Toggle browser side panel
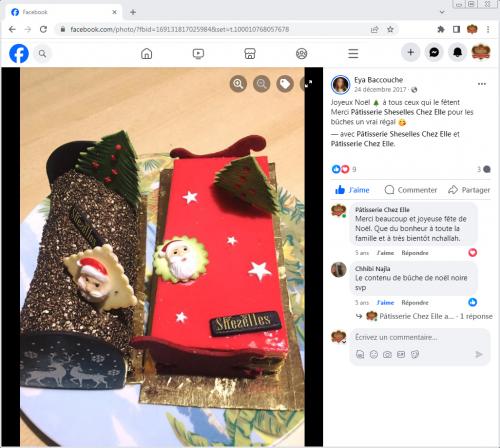Image resolution: width=500 pixels, height=448 pixels. pyautogui.click(x=456, y=29)
